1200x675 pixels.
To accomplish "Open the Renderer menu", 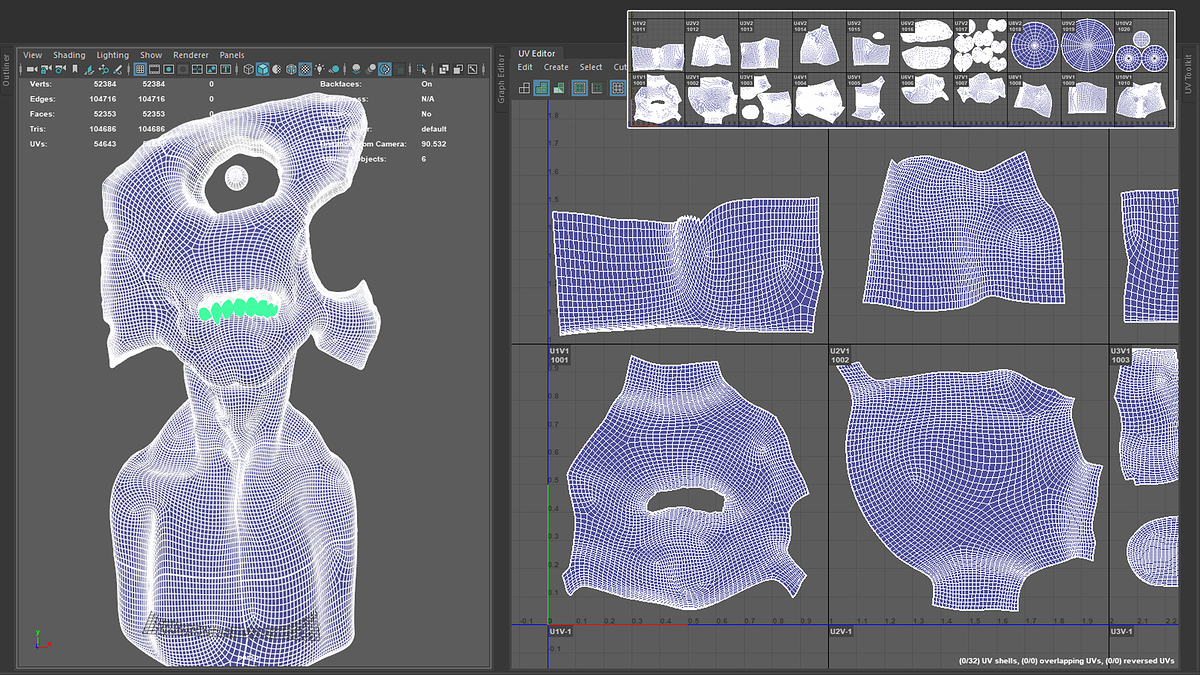I will pyautogui.click(x=191, y=55).
